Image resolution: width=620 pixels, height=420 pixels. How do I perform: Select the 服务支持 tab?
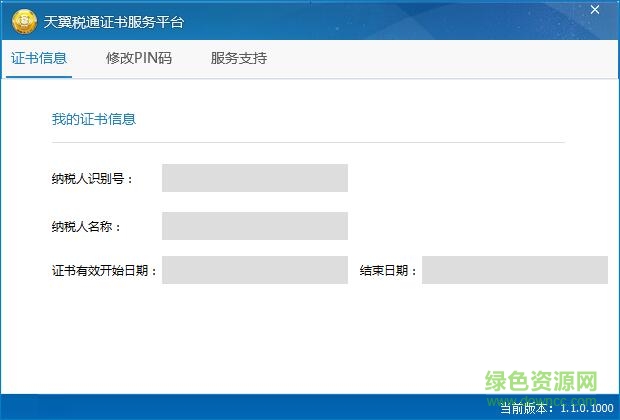click(239, 58)
